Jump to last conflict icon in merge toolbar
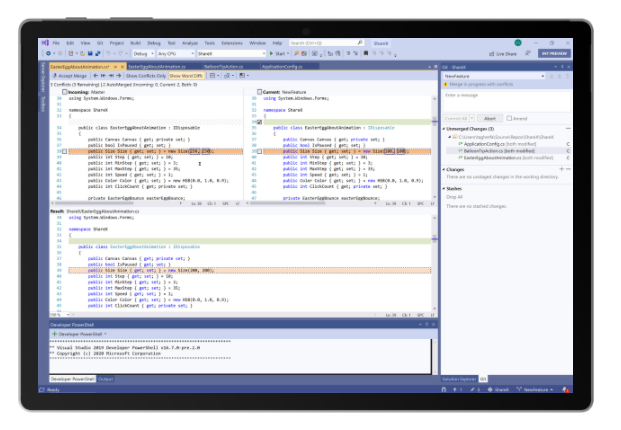This screenshot has width=621, height=430. click(111, 76)
